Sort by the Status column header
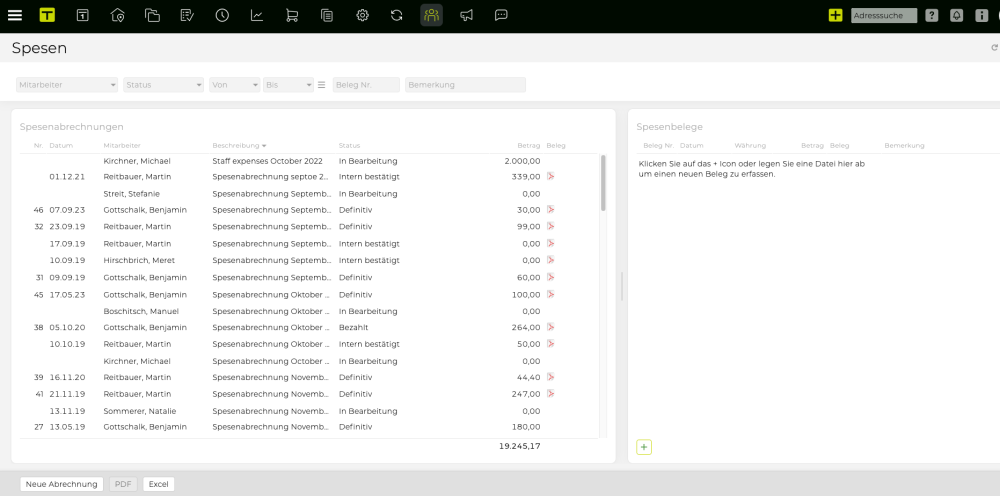This screenshot has height=496, width=1000. [349, 145]
